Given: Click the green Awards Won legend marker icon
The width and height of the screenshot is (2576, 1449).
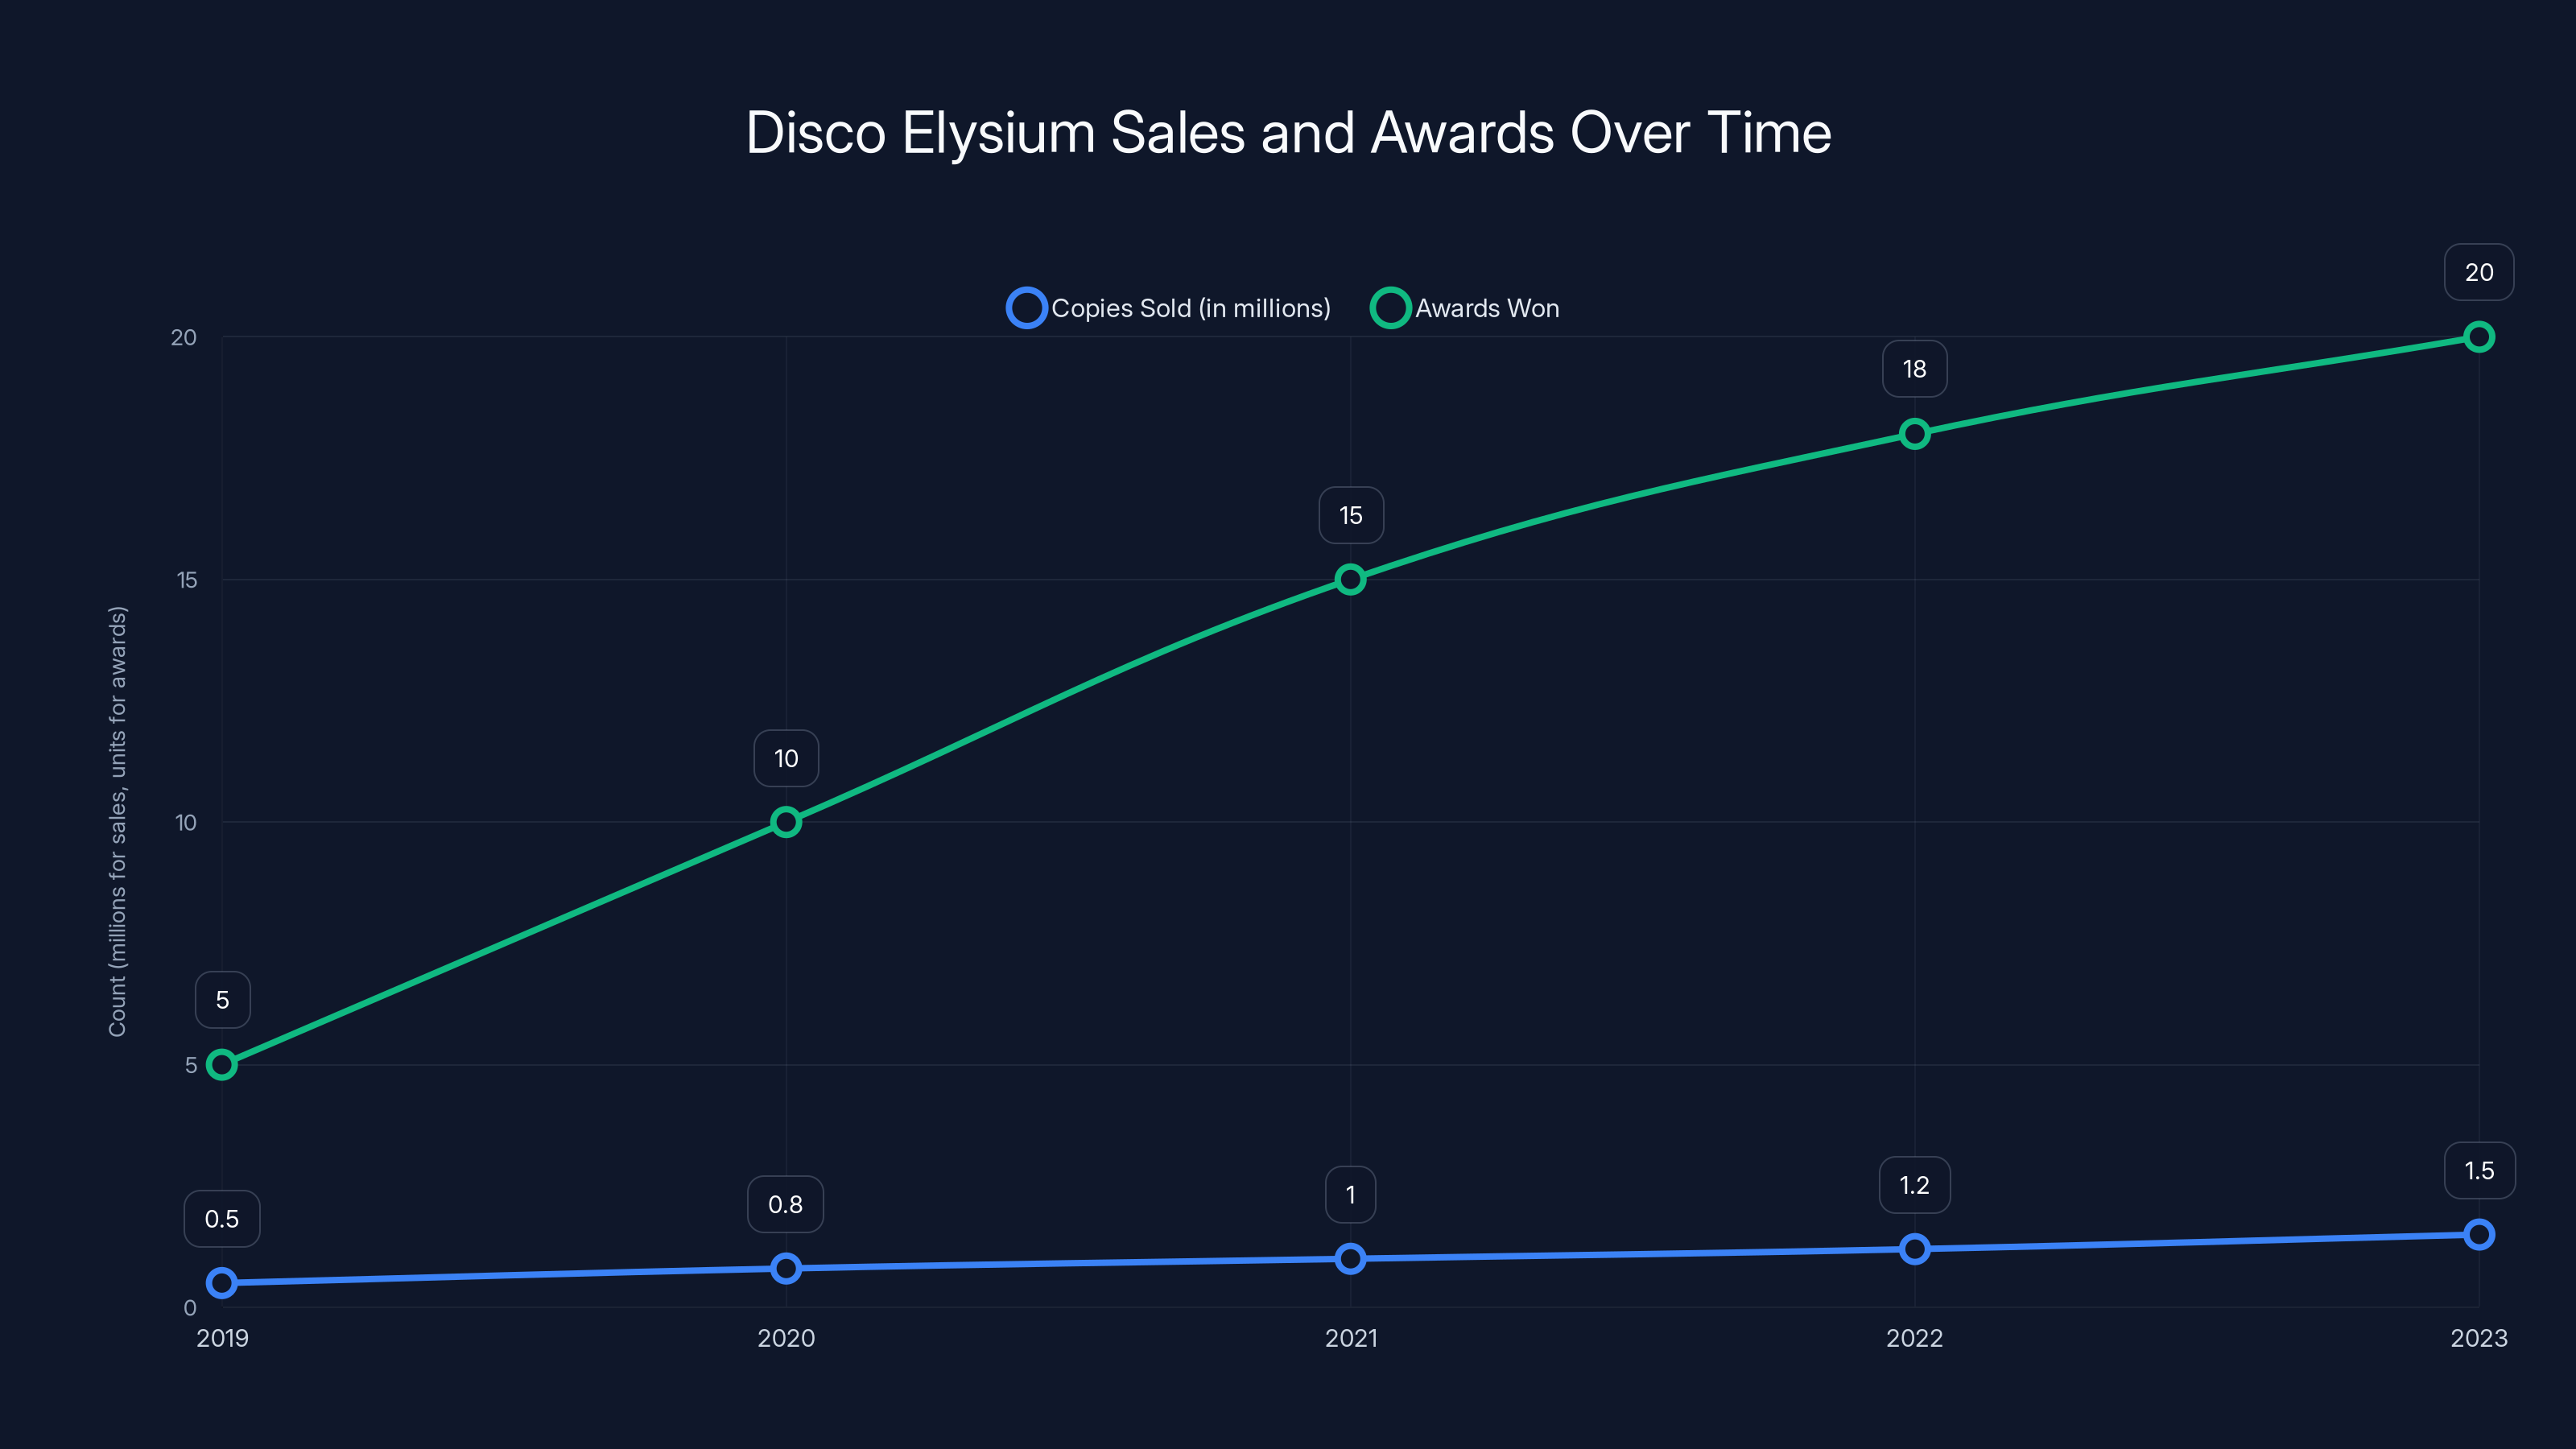Looking at the screenshot, I should point(1390,308).
